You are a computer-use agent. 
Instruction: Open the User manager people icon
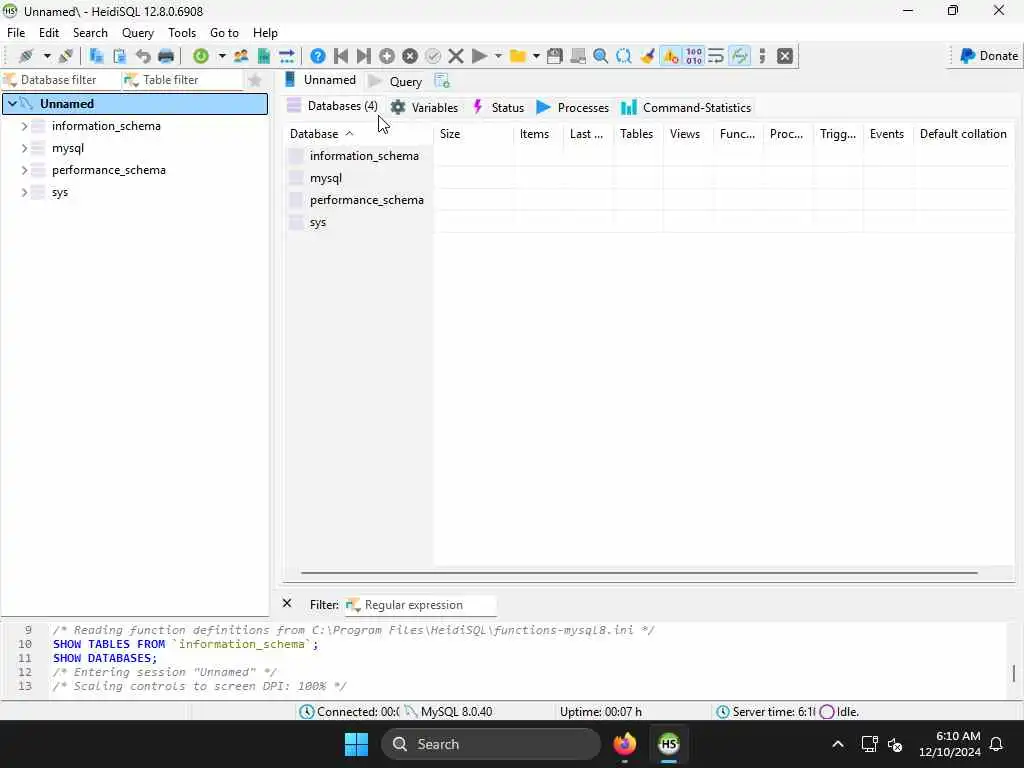pos(241,56)
